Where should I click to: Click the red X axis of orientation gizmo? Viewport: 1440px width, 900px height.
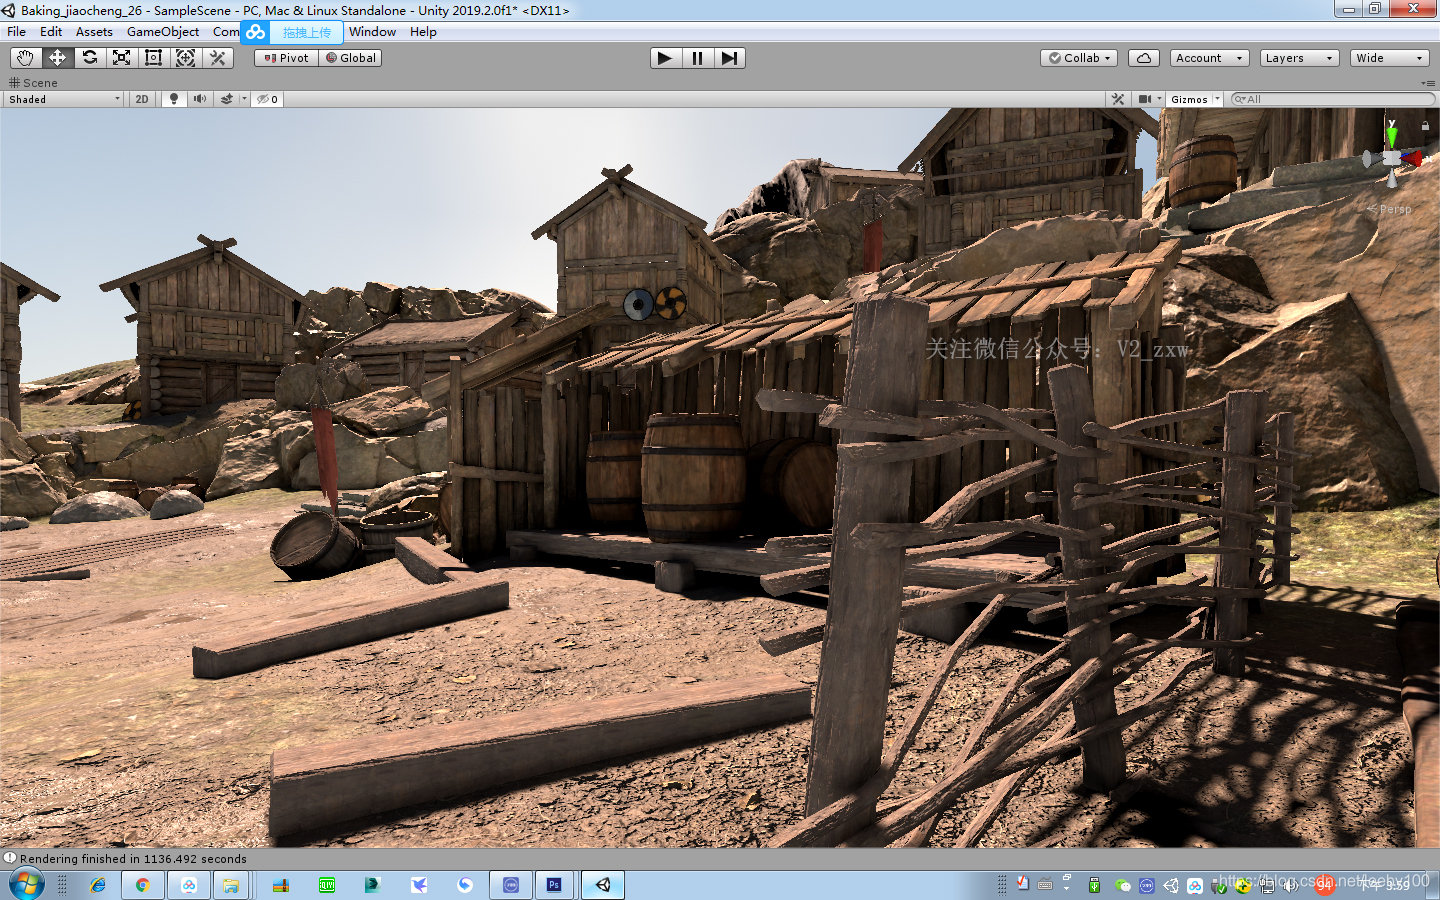(x=1413, y=158)
